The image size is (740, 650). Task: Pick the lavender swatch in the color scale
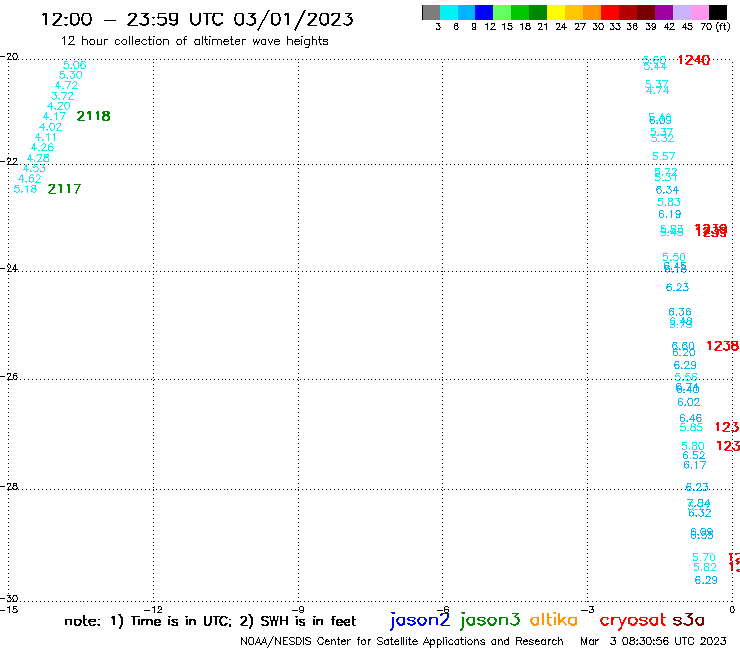pyautogui.click(x=681, y=12)
